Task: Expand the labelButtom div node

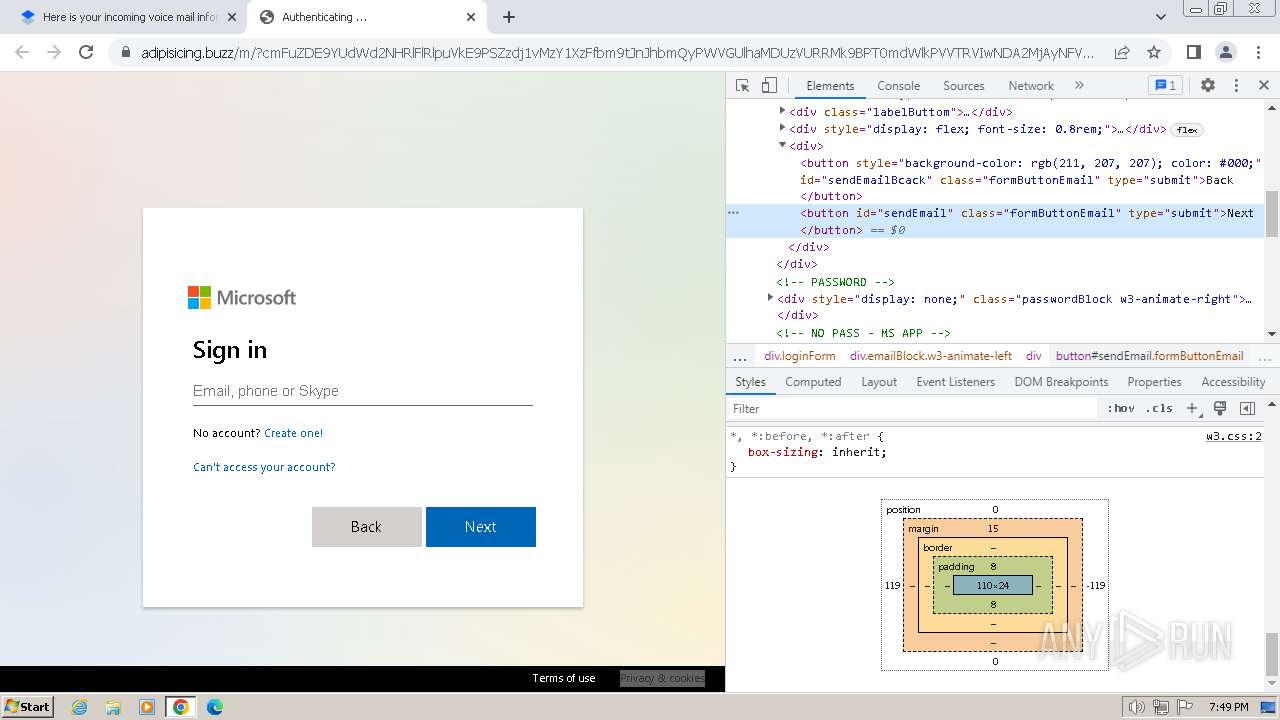Action: click(x=782, y=112)
